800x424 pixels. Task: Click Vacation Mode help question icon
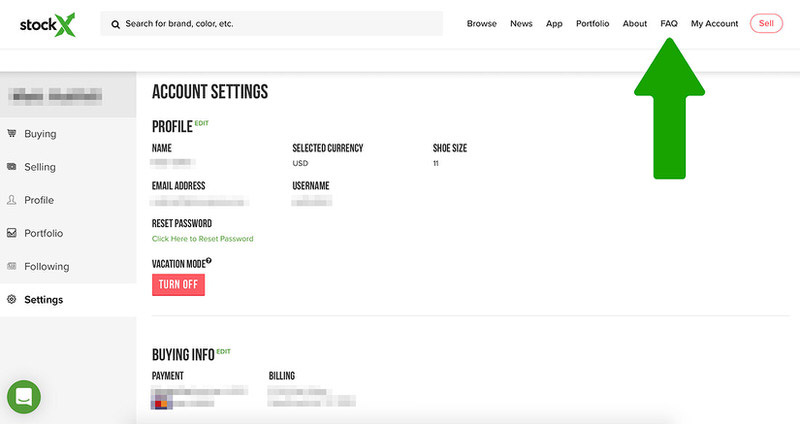209,261
